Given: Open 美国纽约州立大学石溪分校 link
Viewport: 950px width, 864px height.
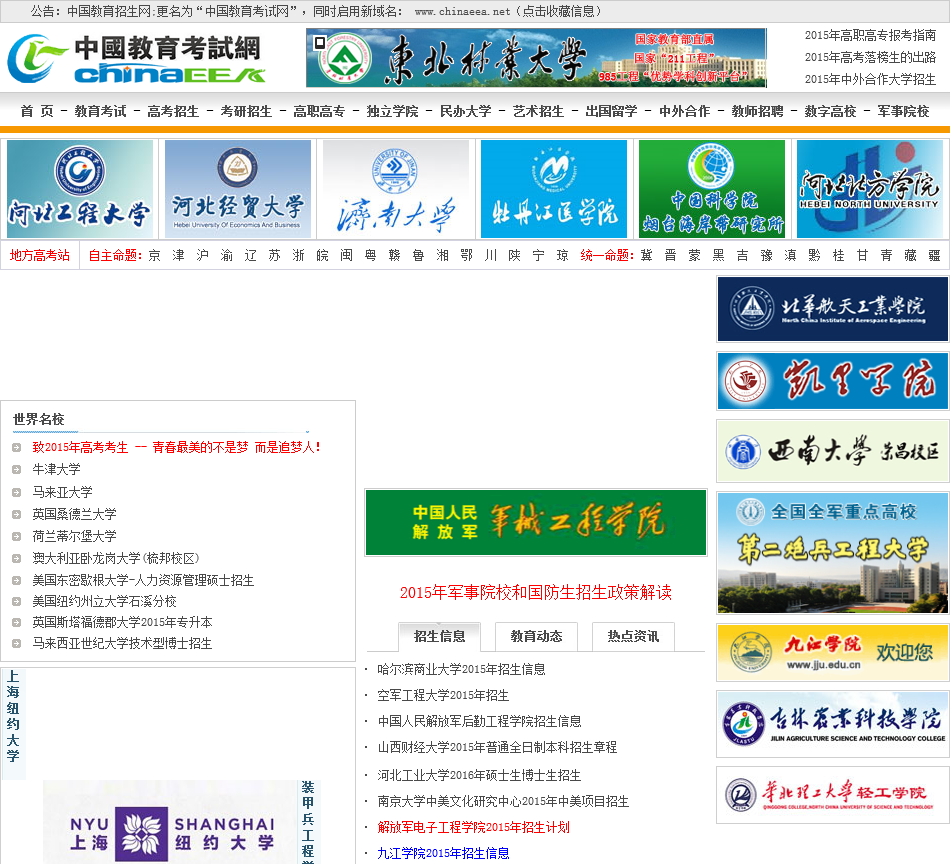Looking at the screenshot, I should (x=104, y=602).
